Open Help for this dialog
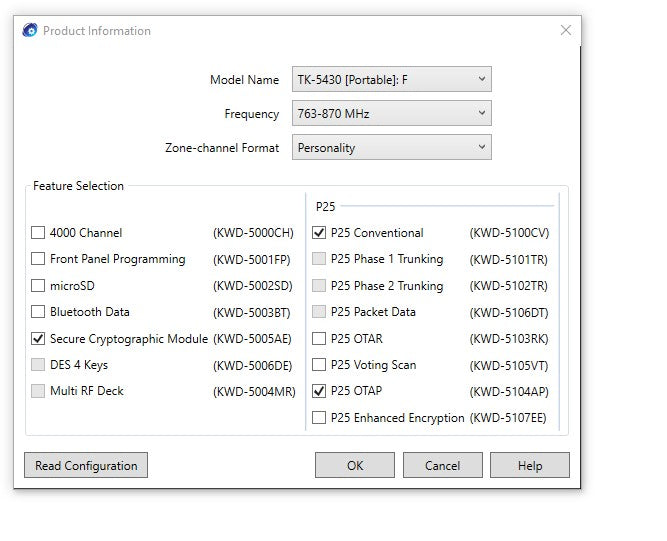 click(x=530, y=465)
